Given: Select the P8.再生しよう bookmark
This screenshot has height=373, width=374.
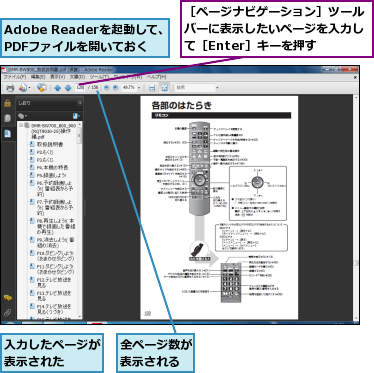Looking at the screenshot, I should (x=56, y=226).
